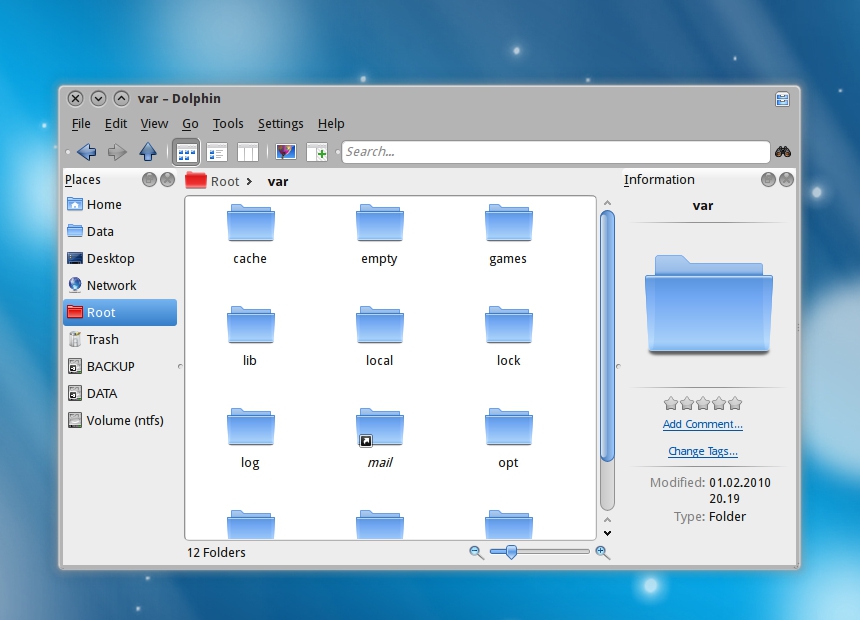Screen dimensions: 860x620
Task: Close the Places panel
Action: (167, 179)
